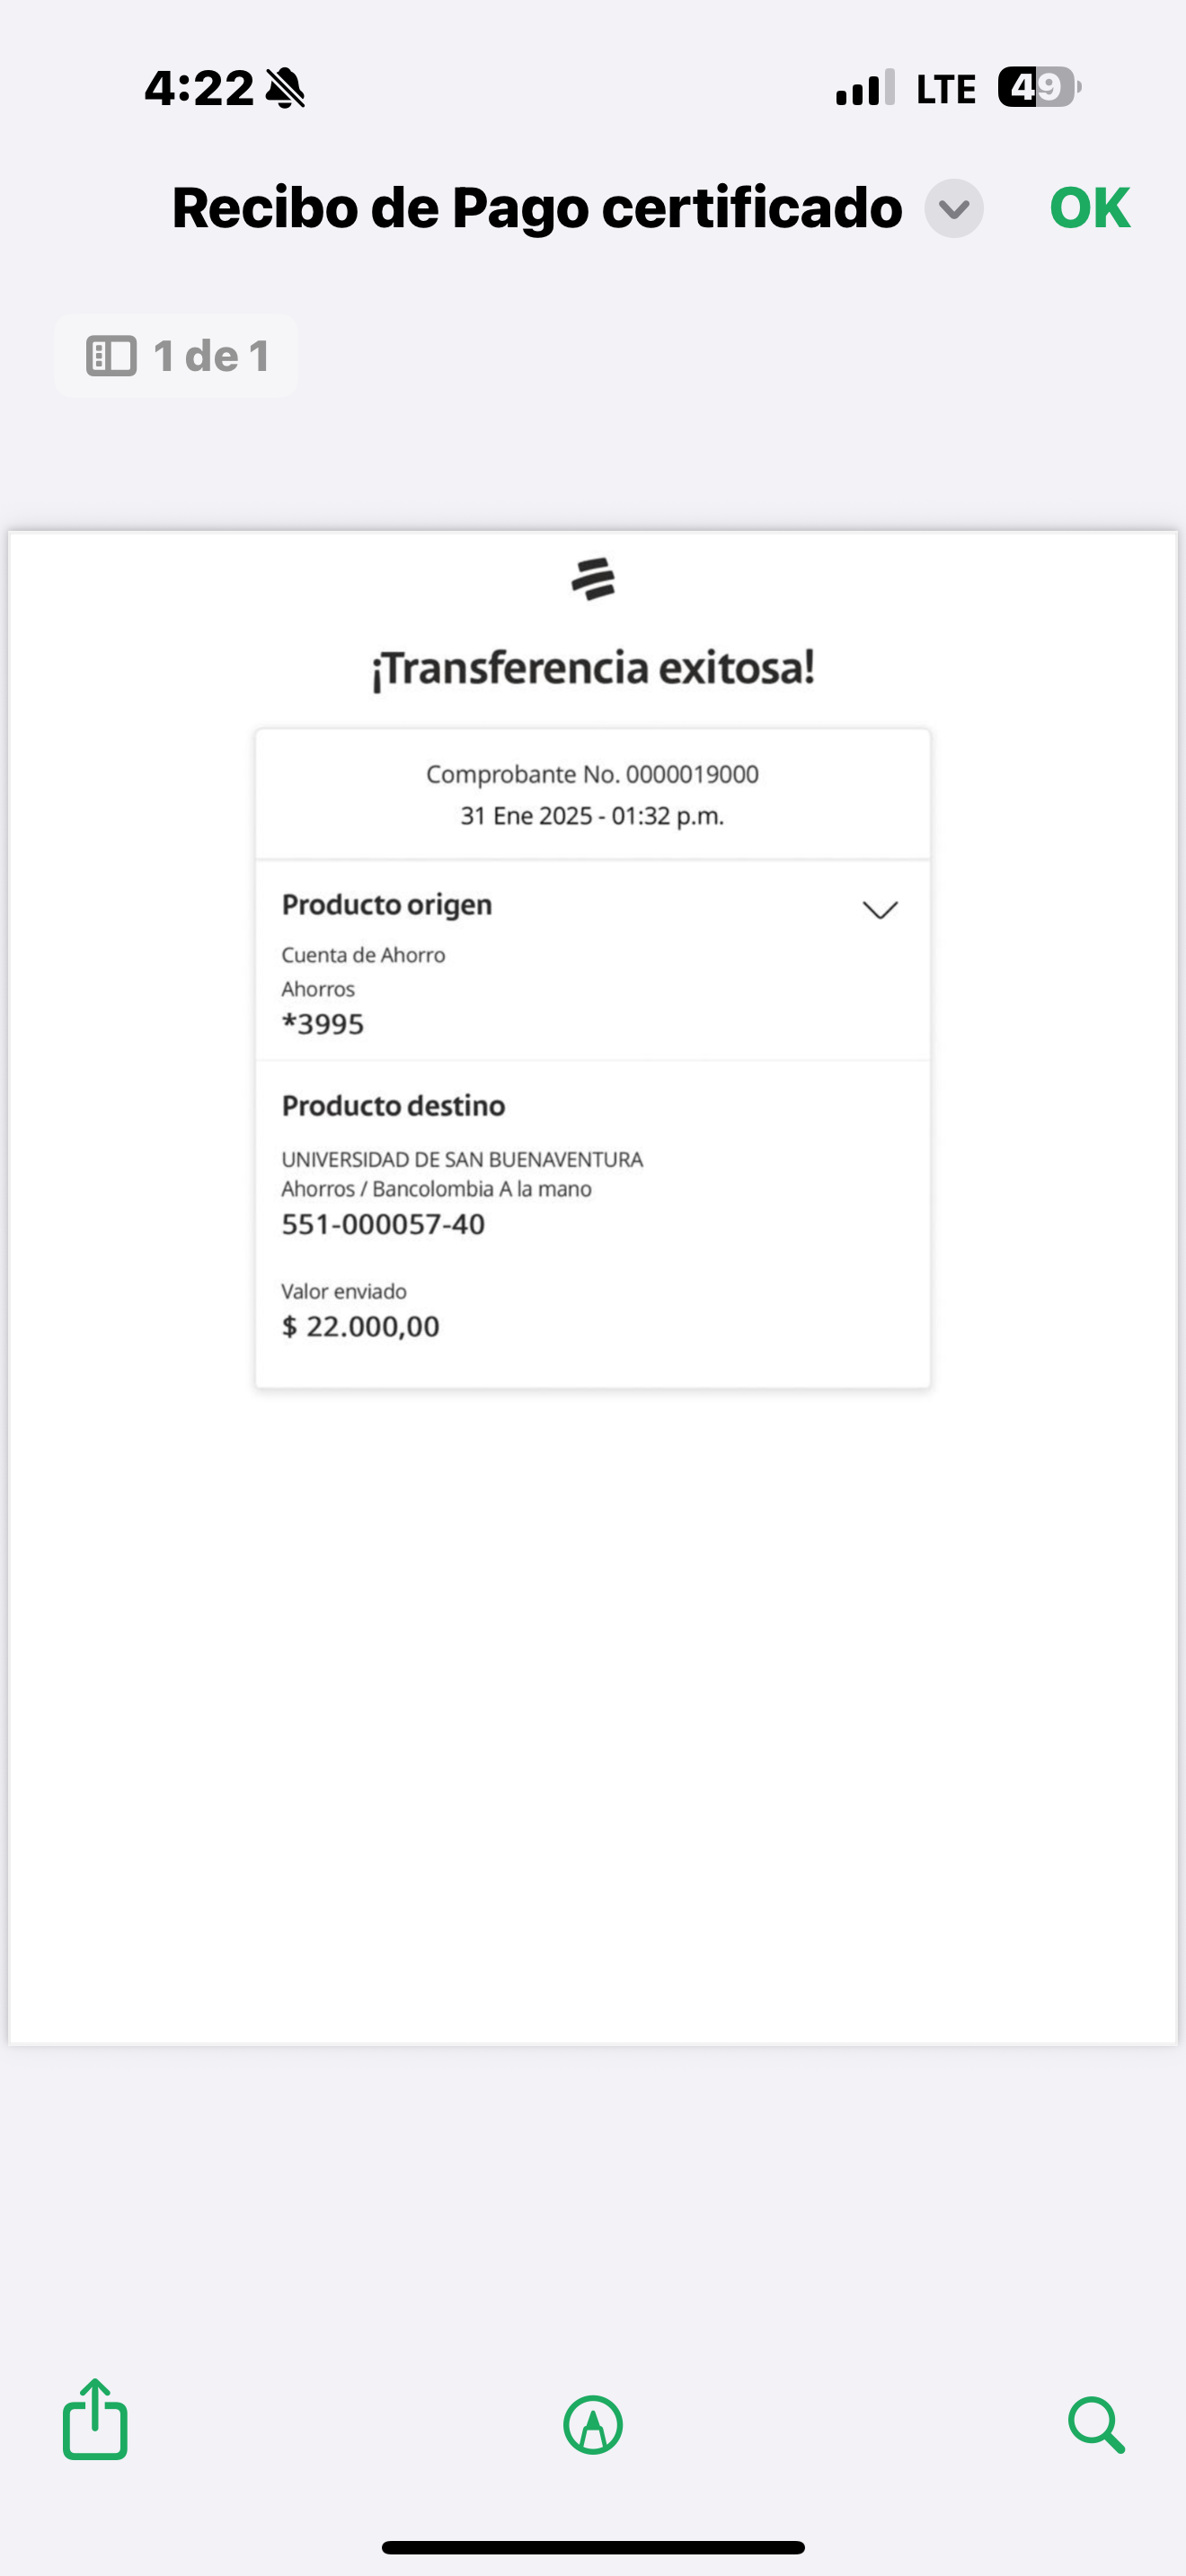Image resolution: width=1186 pixels, height=2576 pixels.
Task: Toggle the '1 de 1' page thumbnails view
Action: coord(176,356)
